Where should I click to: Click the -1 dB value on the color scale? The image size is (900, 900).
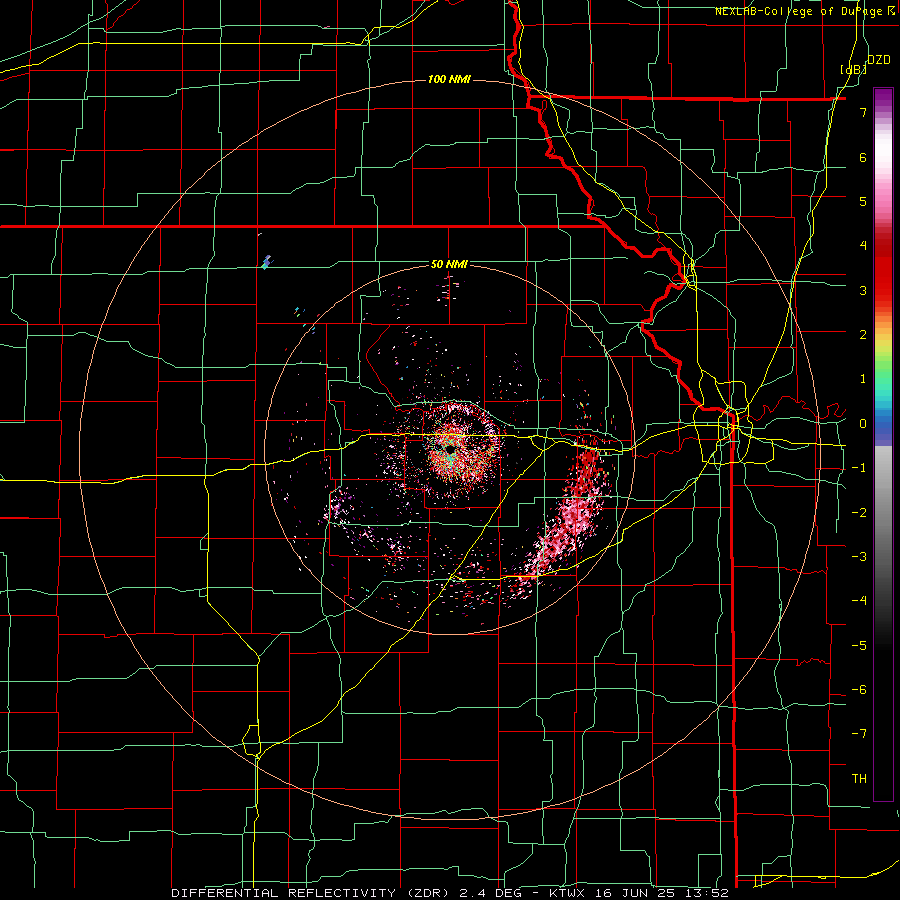pos(859,468)
